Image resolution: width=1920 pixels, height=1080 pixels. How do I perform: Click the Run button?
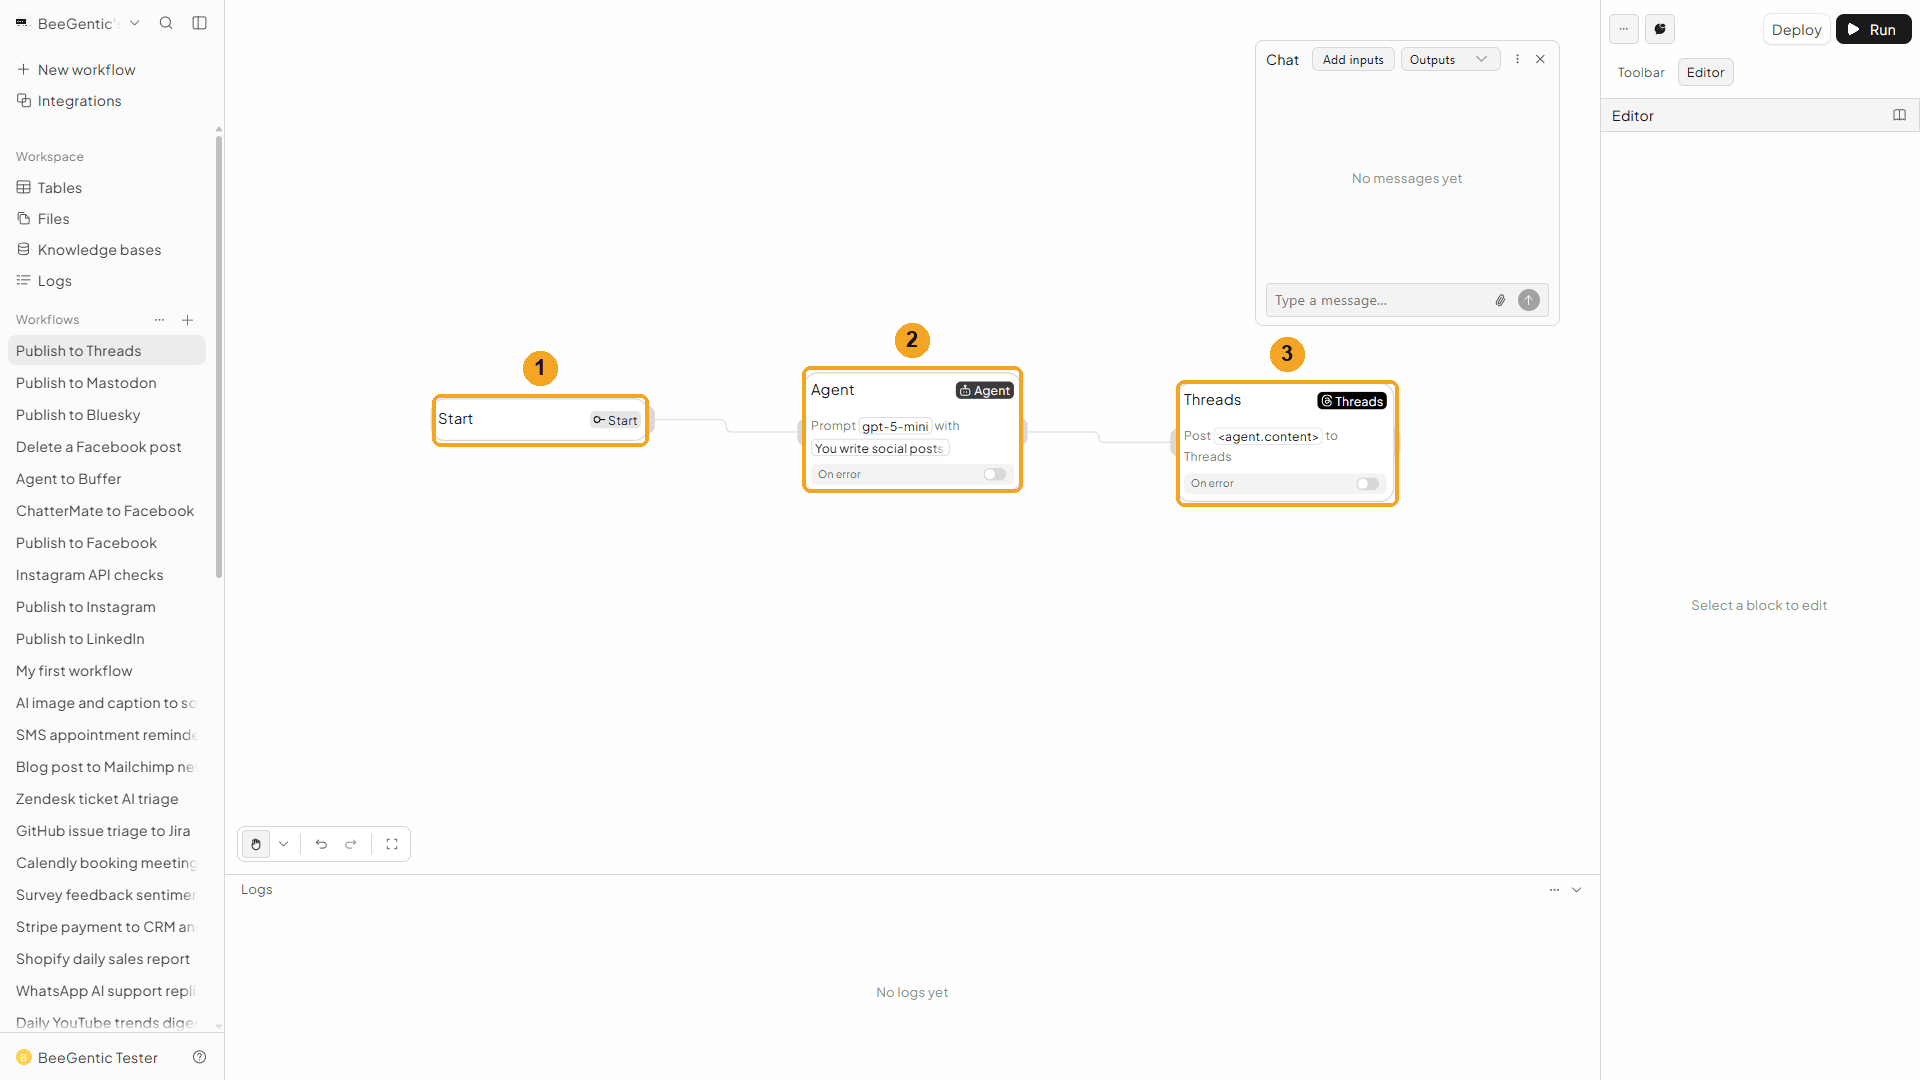coord(1873,29)
